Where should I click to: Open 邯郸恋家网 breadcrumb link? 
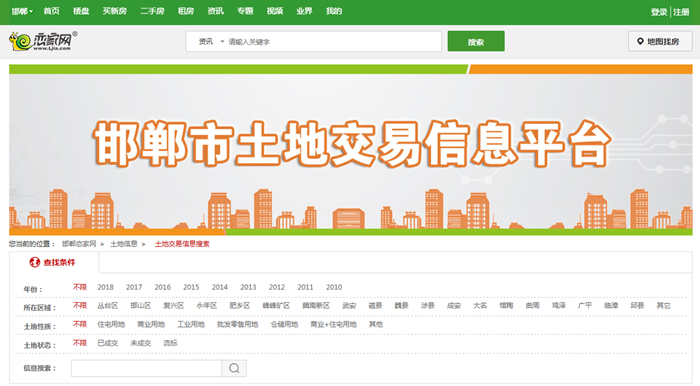click(x=79, y=244)
